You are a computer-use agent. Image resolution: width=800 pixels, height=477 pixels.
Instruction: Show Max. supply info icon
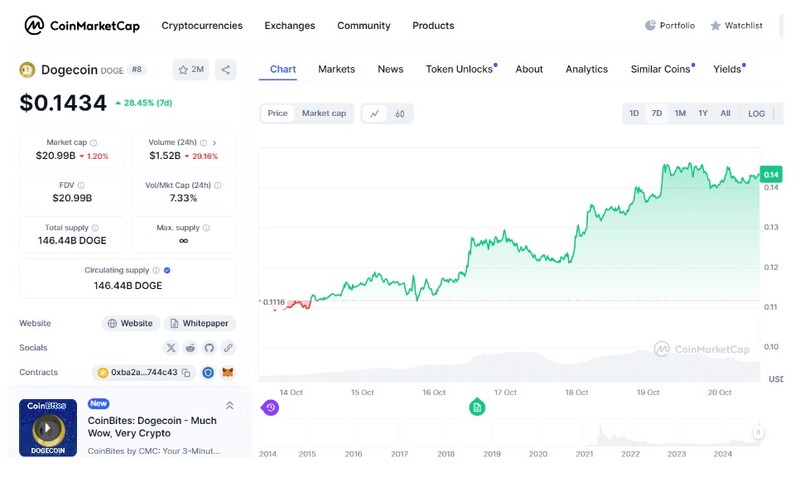(x=206, y=228)
